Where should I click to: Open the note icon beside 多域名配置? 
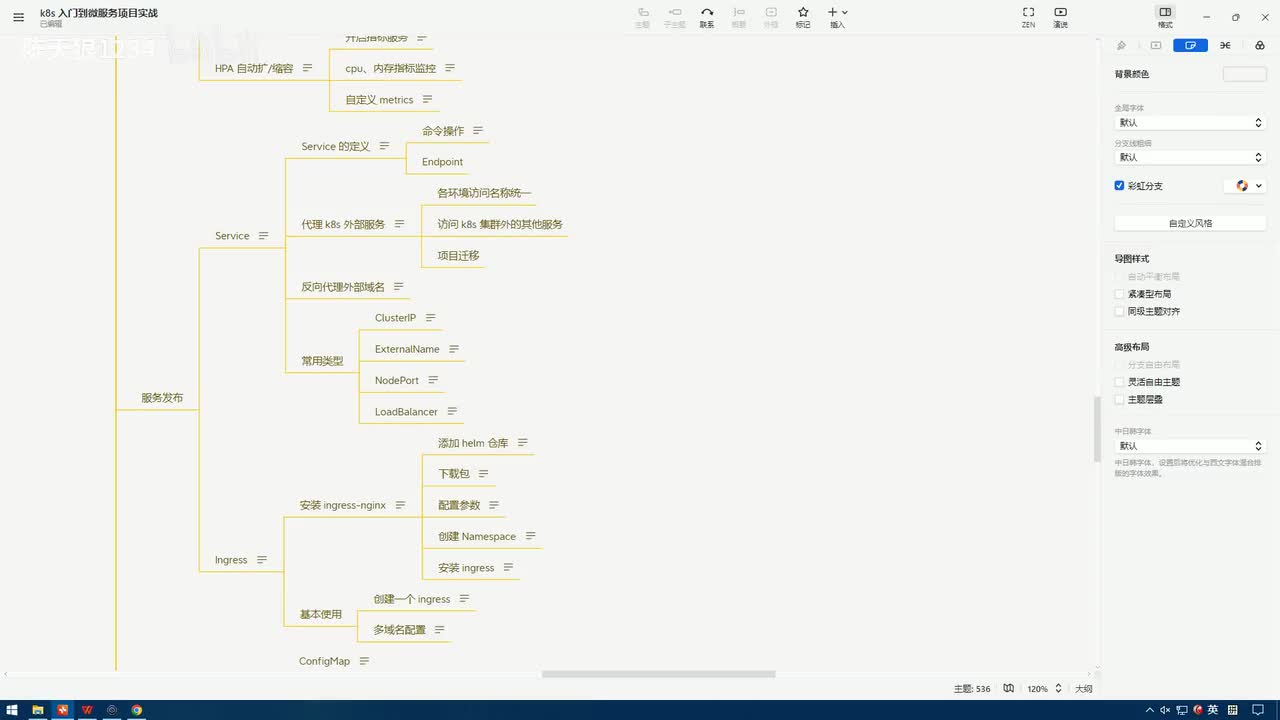(x=439, y=630)
